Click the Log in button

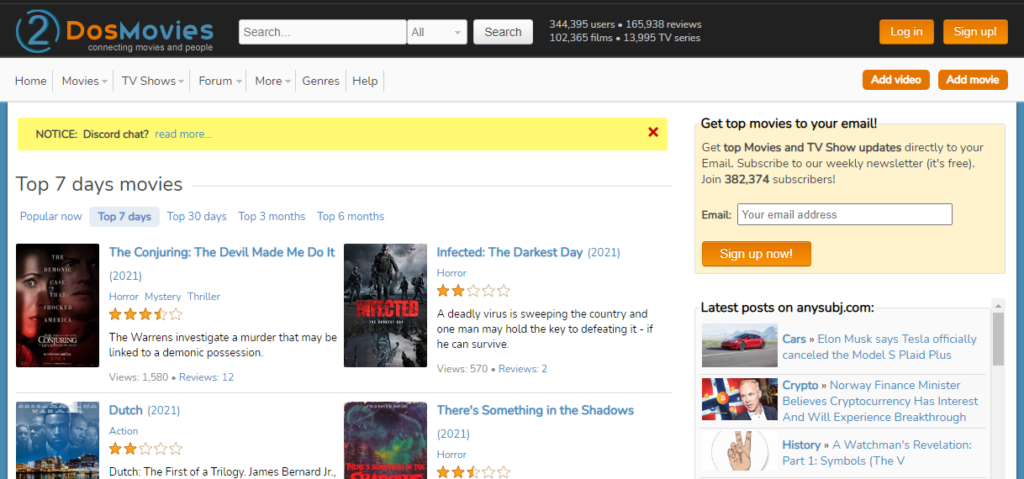(906, 31)
